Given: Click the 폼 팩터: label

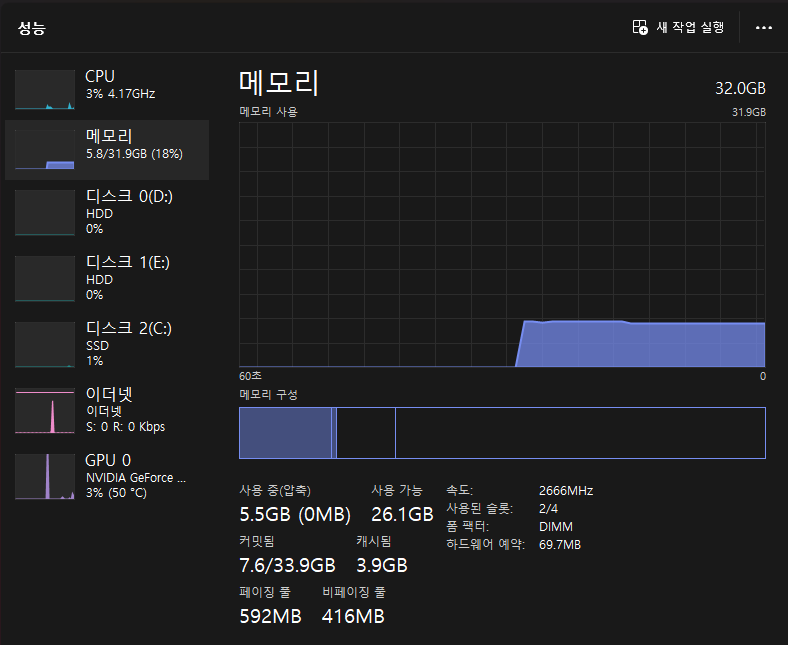Looking at the screenshot, I should pos(467,527).
